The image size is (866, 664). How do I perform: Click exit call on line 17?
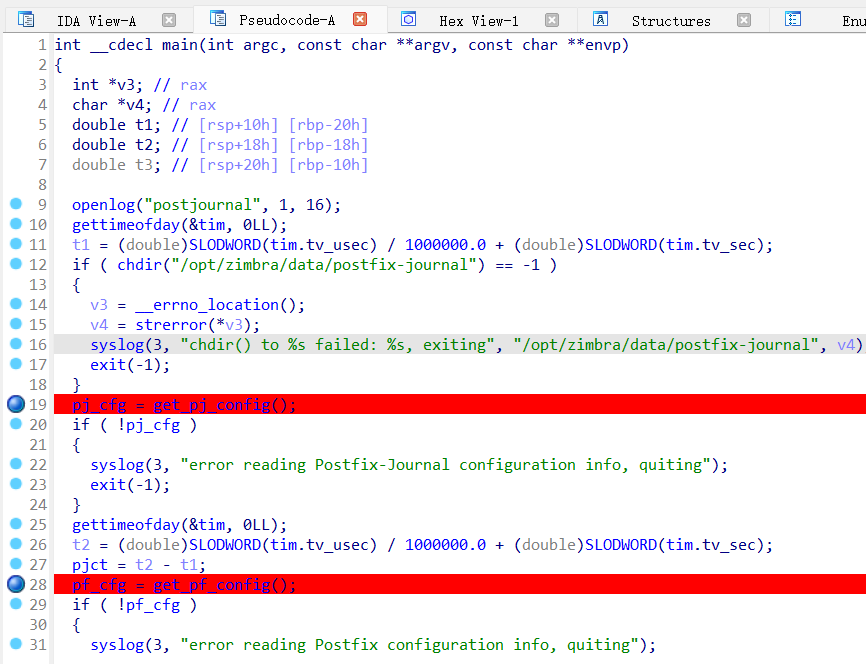tap(108, 365)
